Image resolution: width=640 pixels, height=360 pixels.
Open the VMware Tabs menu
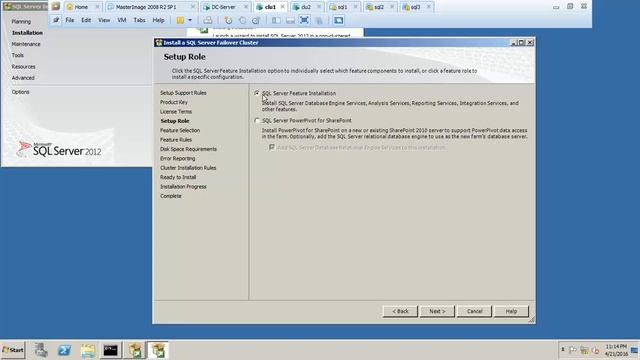139,20
